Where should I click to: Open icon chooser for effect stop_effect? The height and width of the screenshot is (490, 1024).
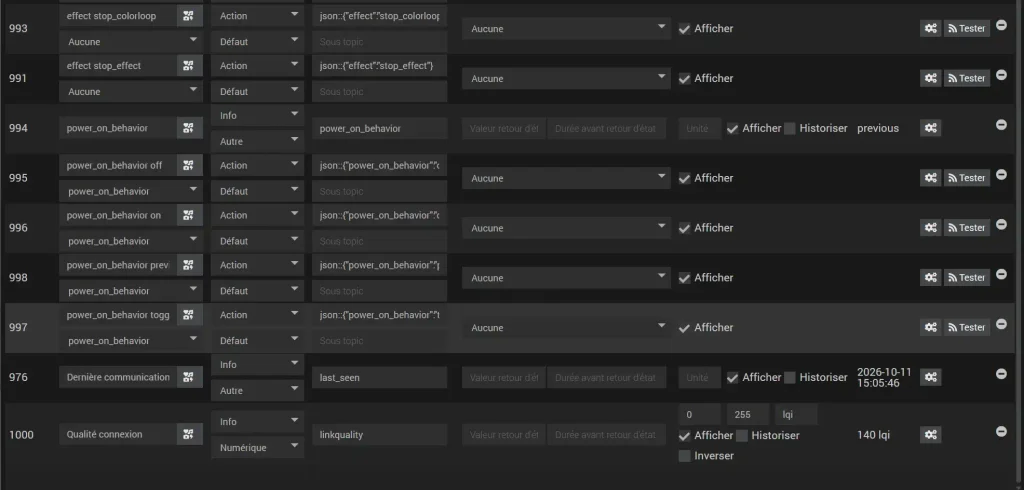[189, 65]
